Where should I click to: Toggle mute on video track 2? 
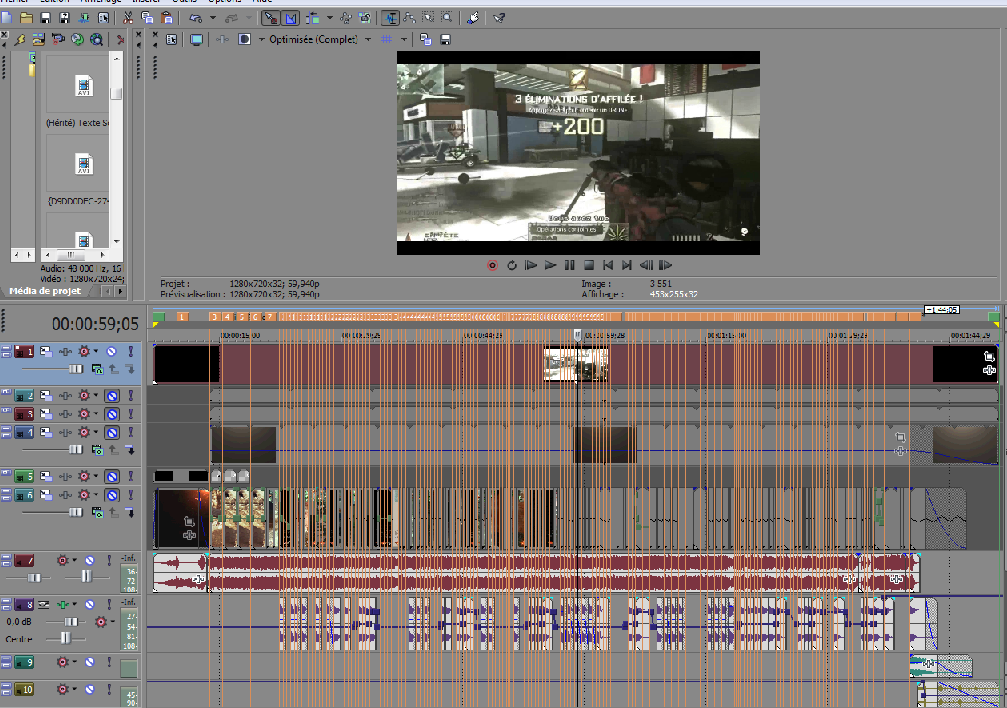(x=112, y=396)
